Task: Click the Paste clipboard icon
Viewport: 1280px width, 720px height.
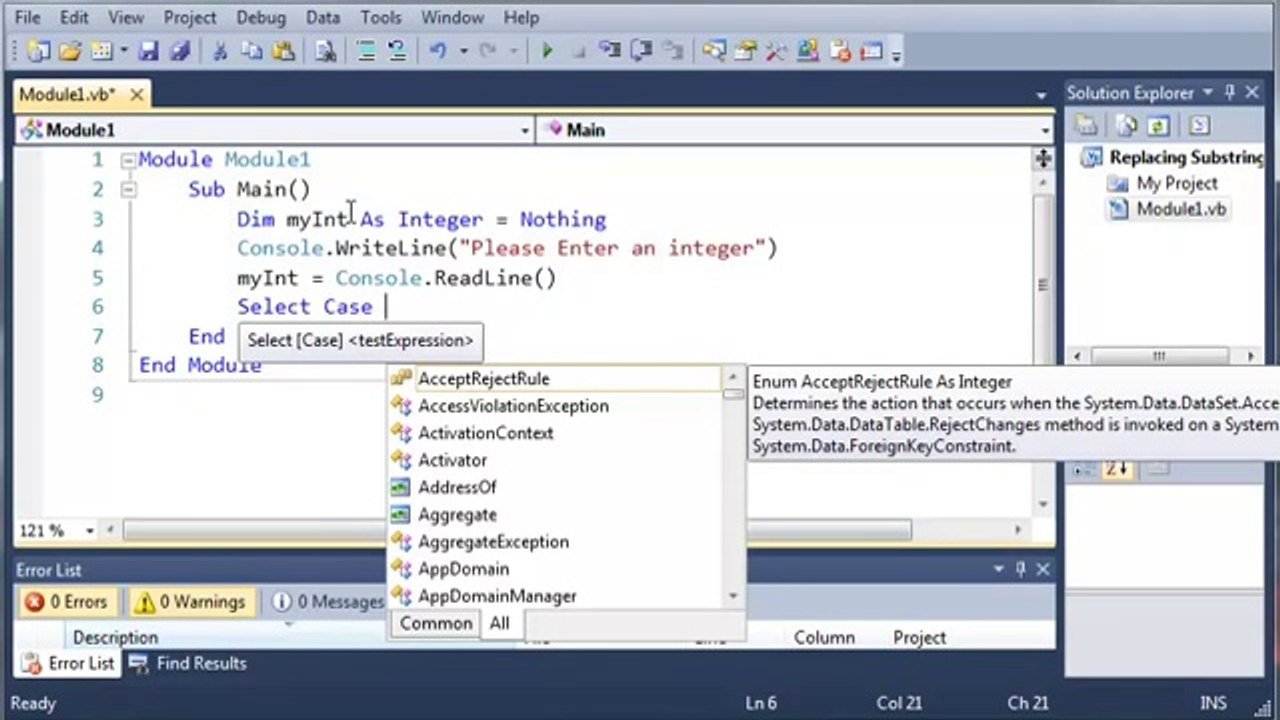Action: pyautogui.click(x=283, y=51)
